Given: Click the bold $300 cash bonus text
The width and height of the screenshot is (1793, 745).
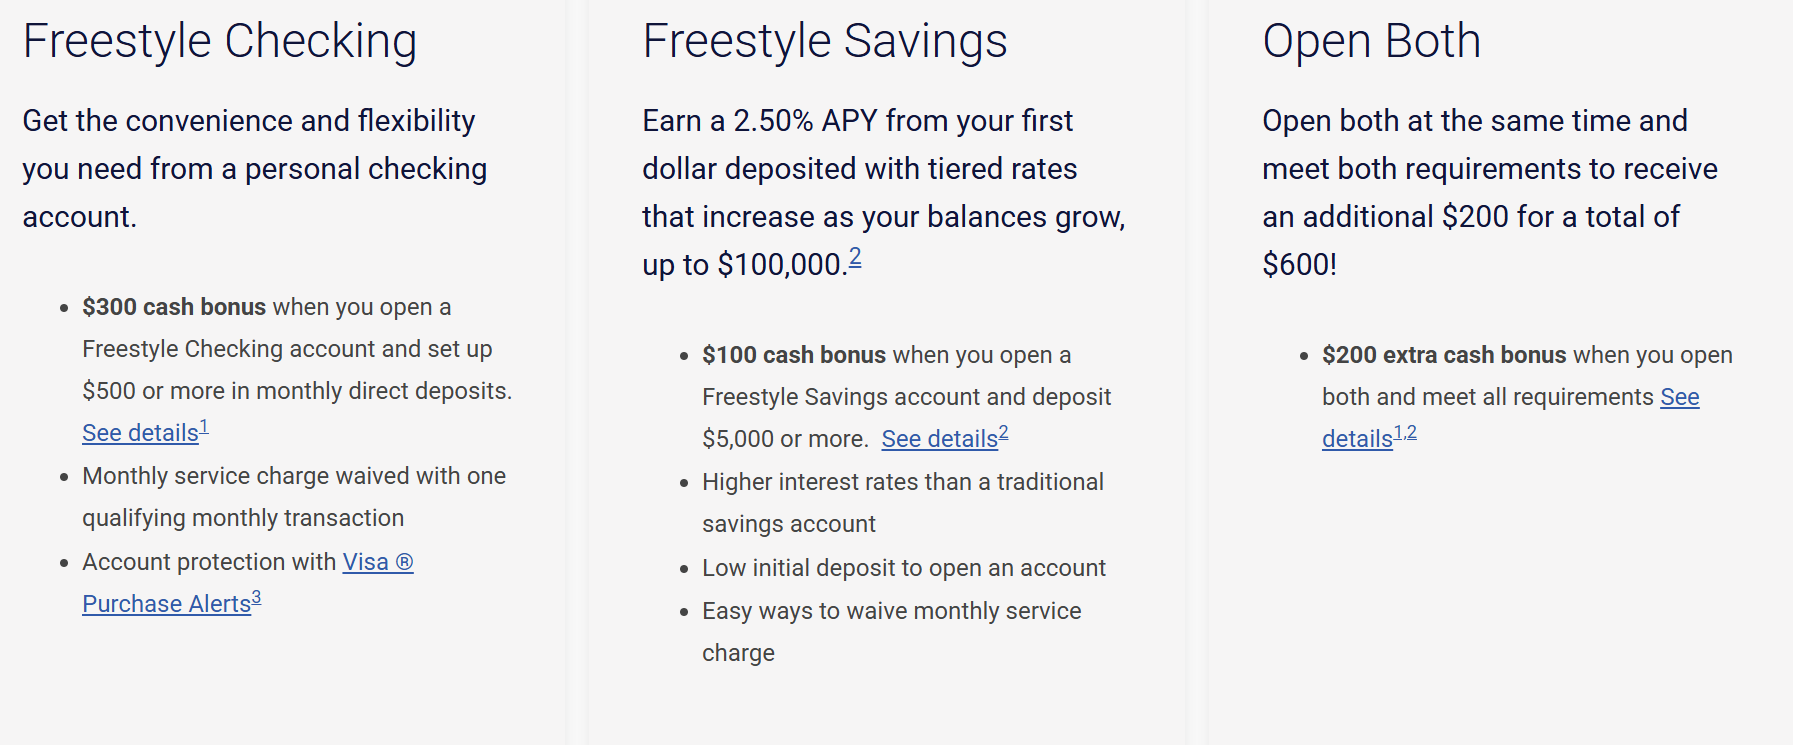Looking at the screenshot, I should click(174, 307).
